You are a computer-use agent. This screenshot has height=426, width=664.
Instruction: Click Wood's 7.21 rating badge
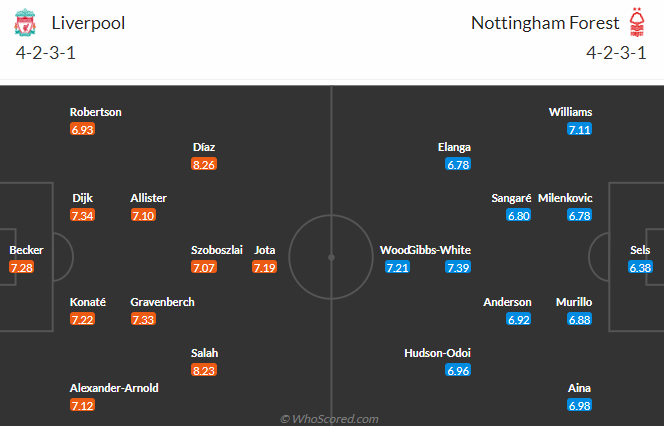click(398, 267)
